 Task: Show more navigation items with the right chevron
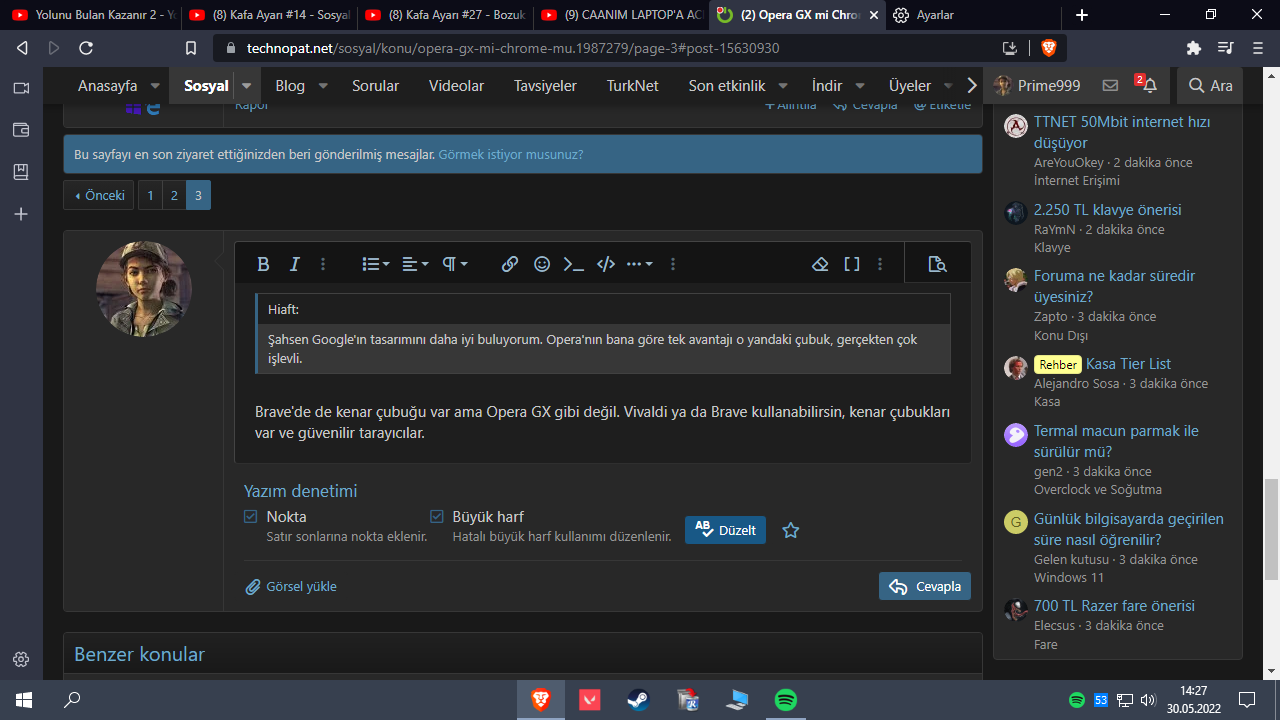[x=971, y=86]
